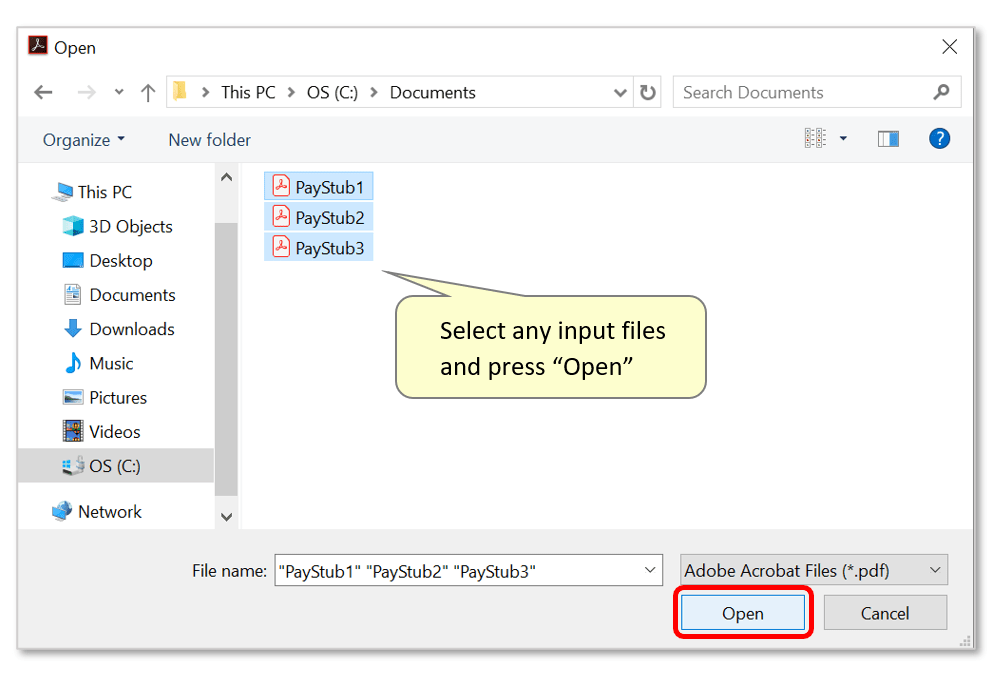This screenshot has width=999, height=676.
Task: Refresh the Documents folder view
Action: coord(647,93)
